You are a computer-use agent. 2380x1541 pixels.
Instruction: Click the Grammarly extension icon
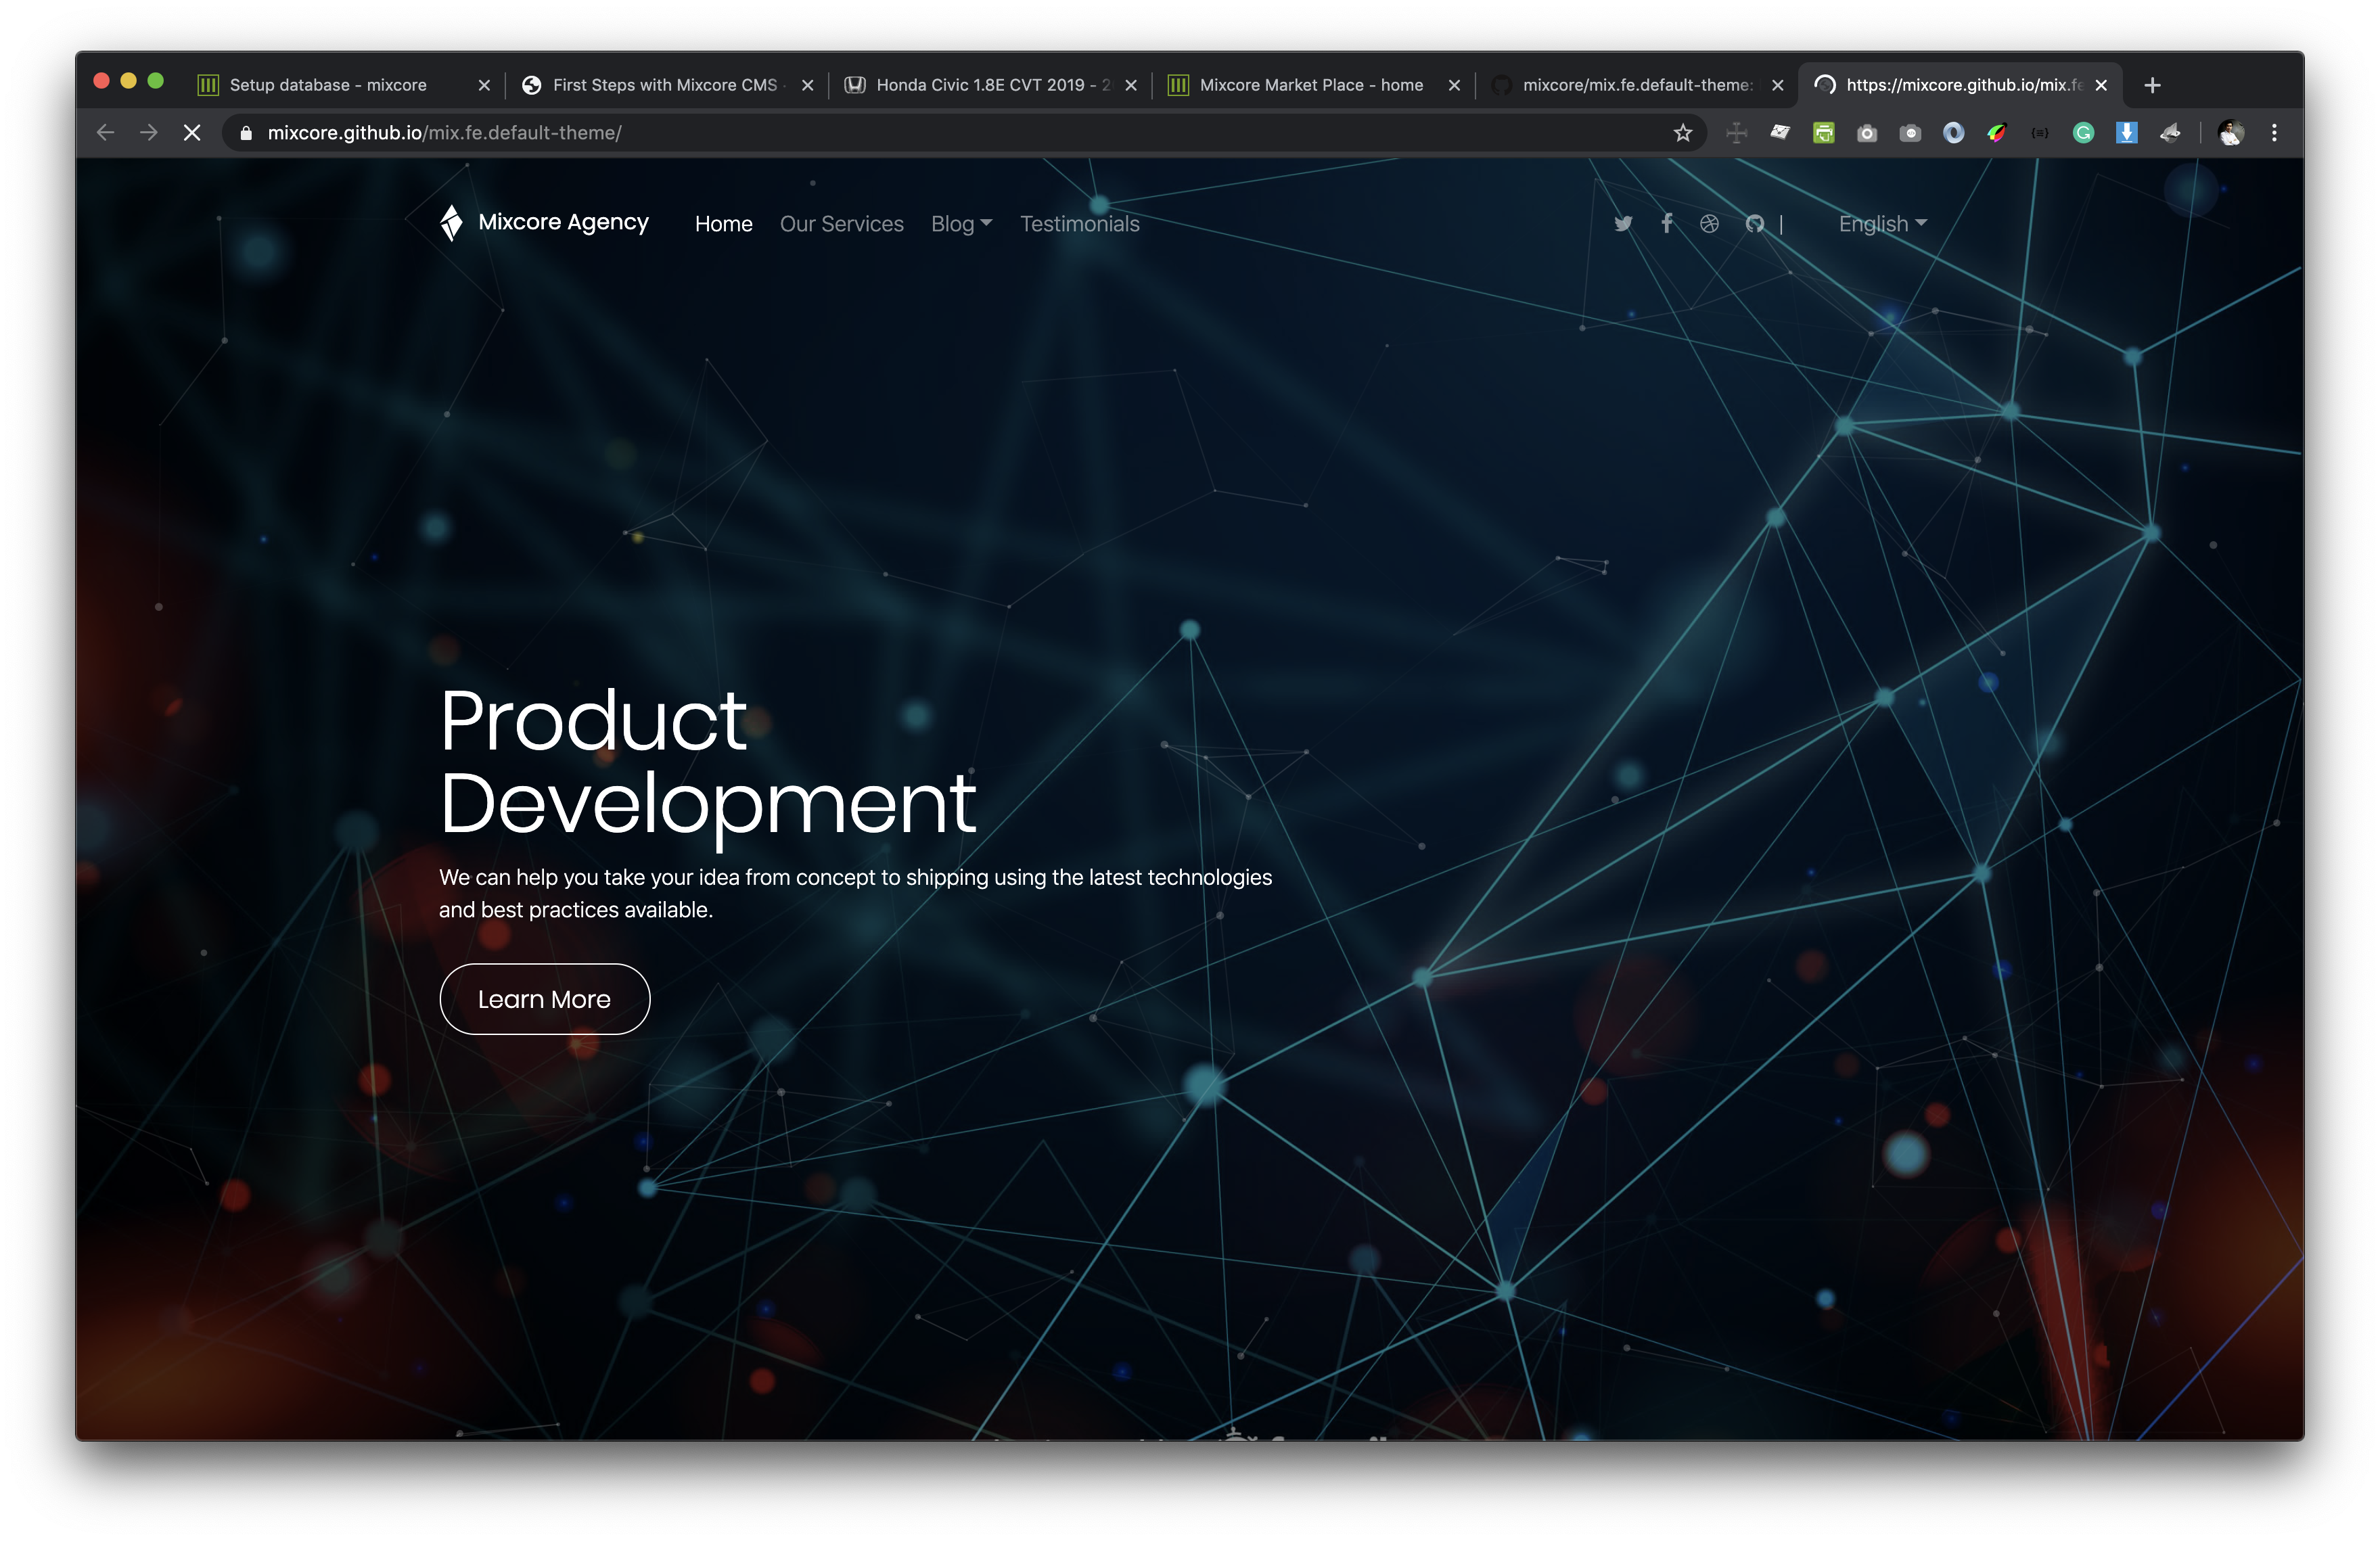click(x=2083, y=133)
